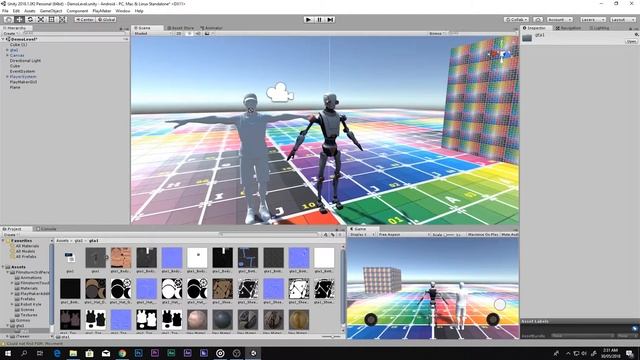Toggle Maximize On Play in Game view

(x=483, y=235)
